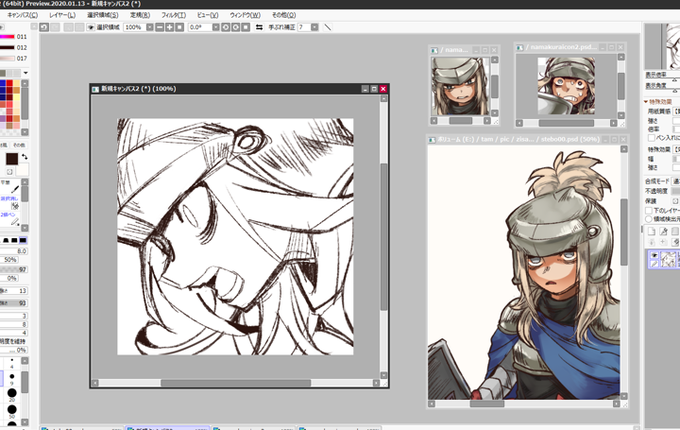
Task: Reset canvas rotation square icon
Action: [x=245, y=27]
